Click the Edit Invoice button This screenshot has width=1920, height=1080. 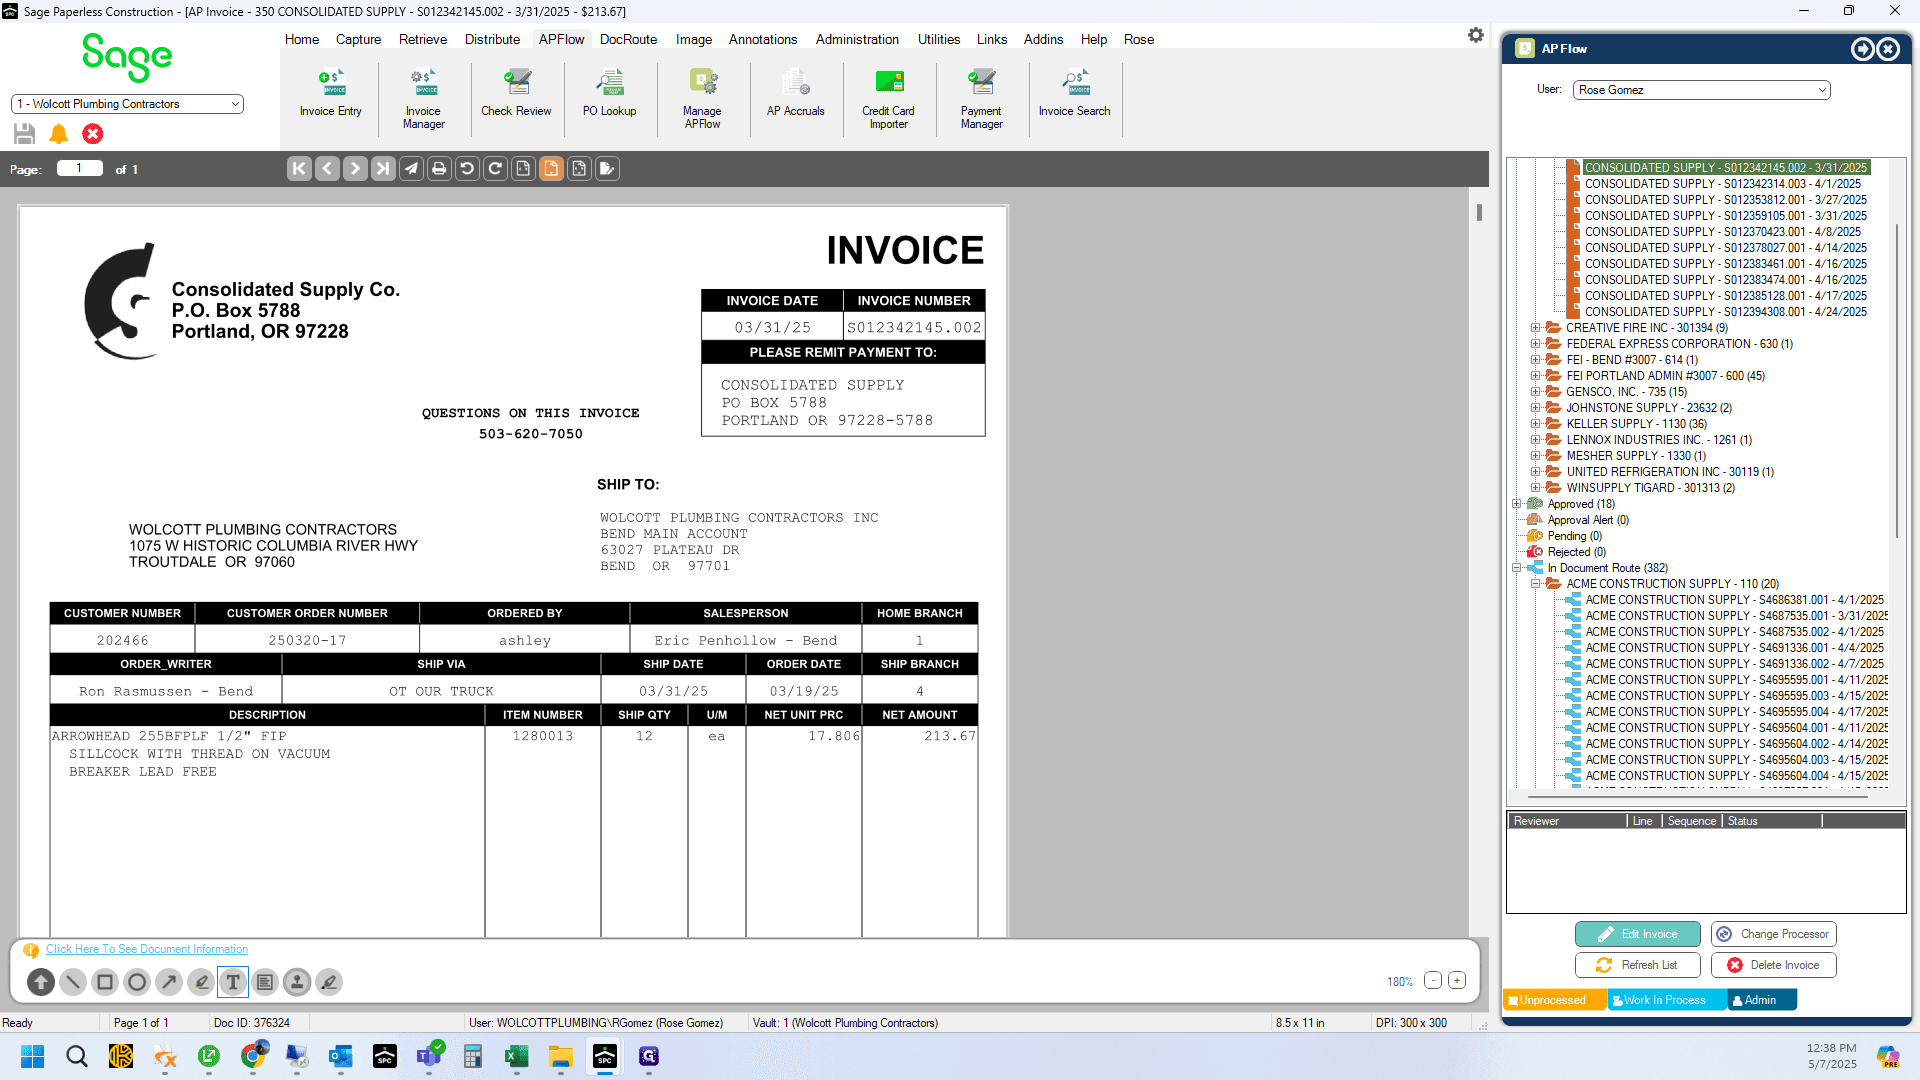1637,934
